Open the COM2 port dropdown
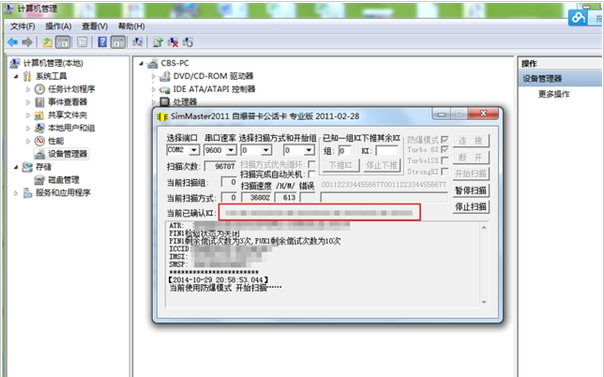This screenshot has width=604, height=377. tap(194, 150)
